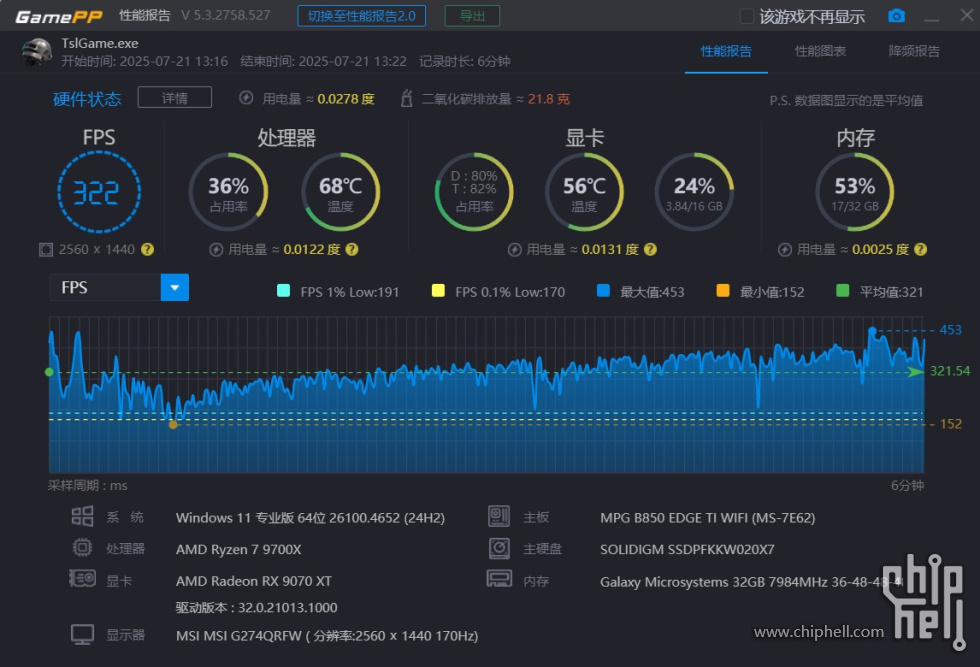Image resolution: width=980 pixels, height=667 pixels.
Task: Click the graphics card D:80% T:82% usage gauge
Action: [474, 192]
